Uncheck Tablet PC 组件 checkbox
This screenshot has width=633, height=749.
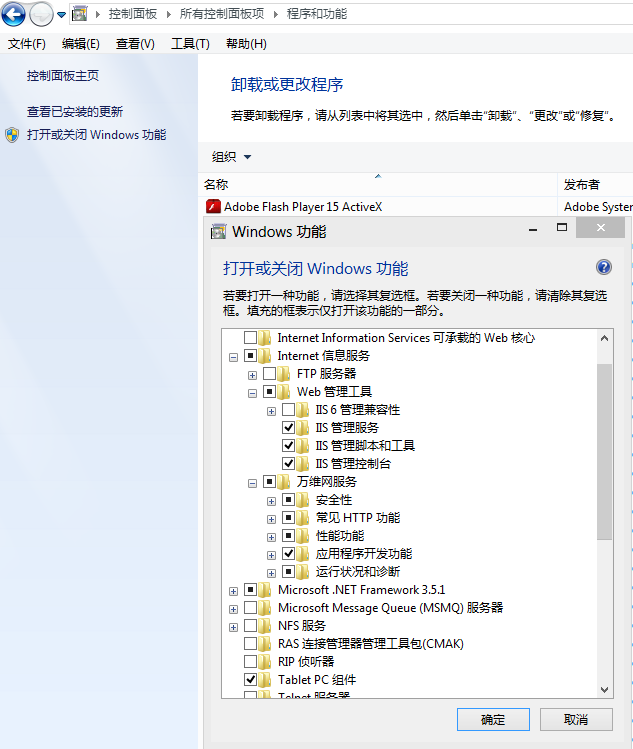[250, 679]
